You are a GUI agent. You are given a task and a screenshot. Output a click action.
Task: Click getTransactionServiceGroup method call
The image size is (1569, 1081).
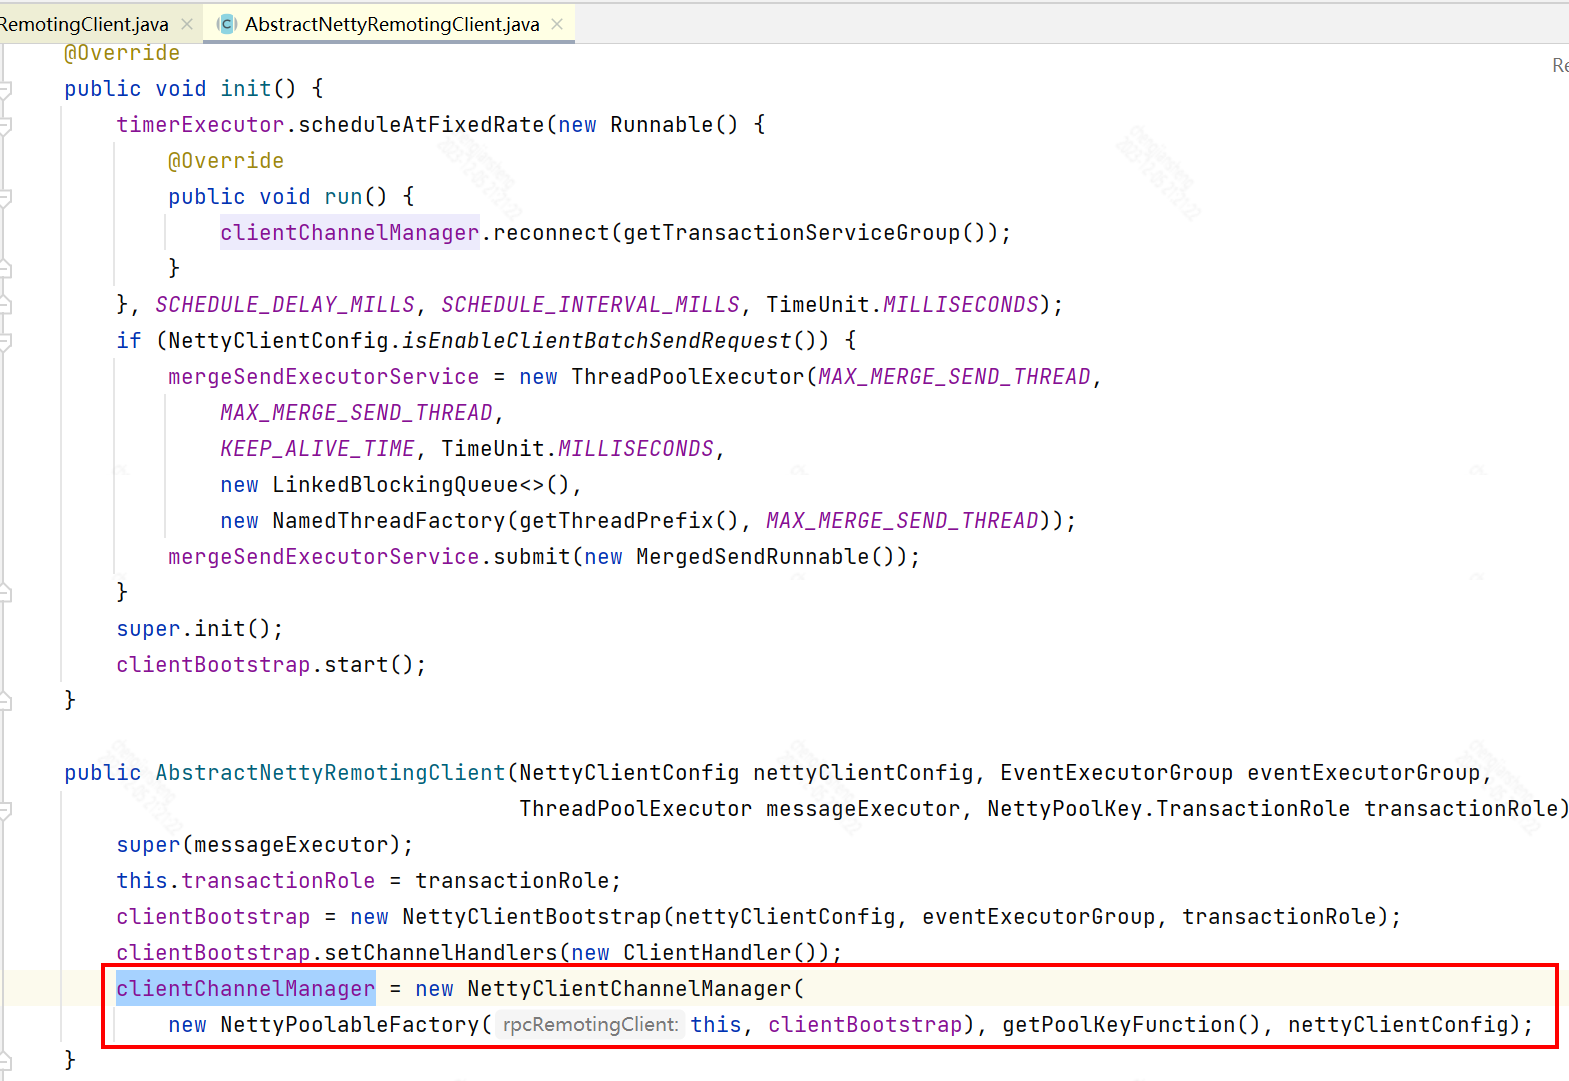(x=792, y=232)
